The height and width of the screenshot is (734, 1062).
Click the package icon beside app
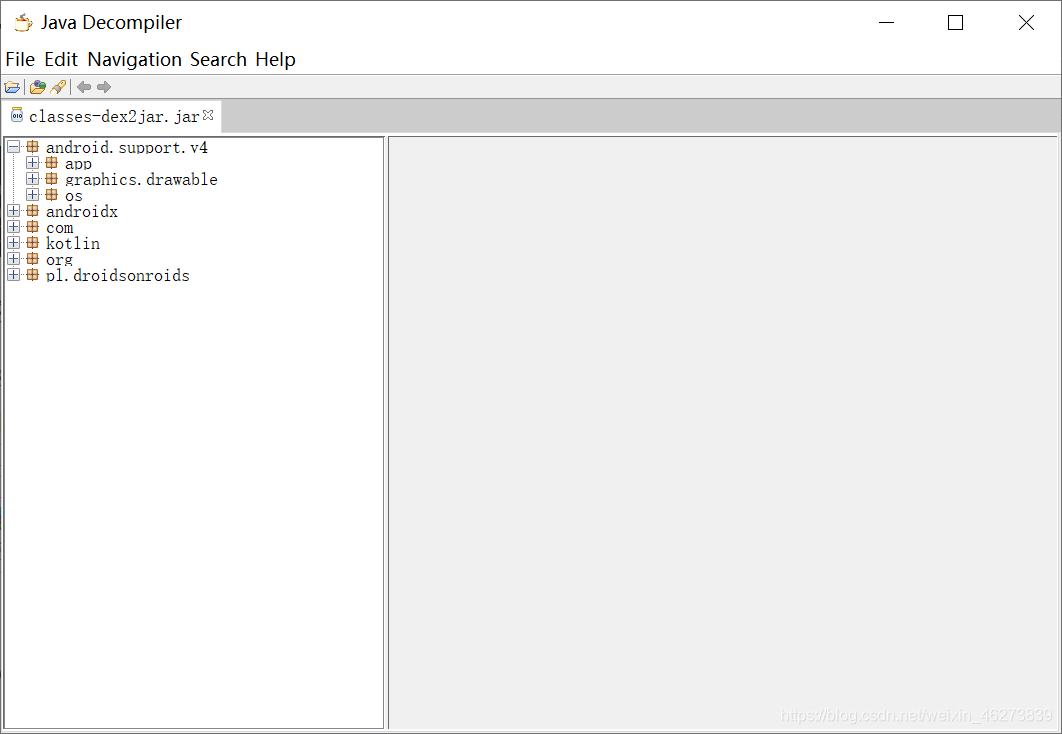[51, 163]
